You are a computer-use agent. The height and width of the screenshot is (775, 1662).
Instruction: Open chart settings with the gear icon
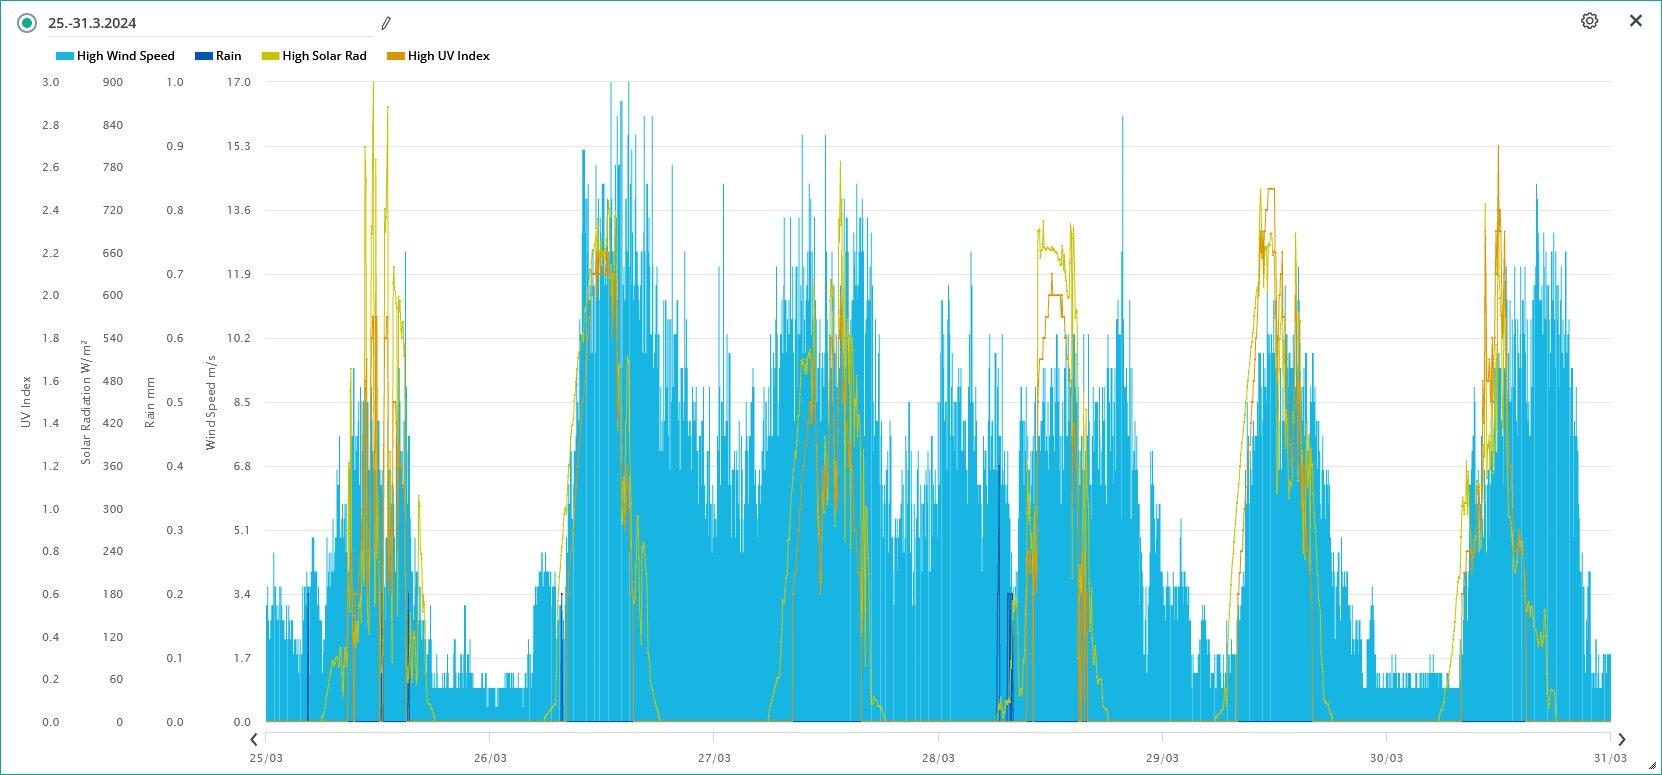pos(1589,21)
